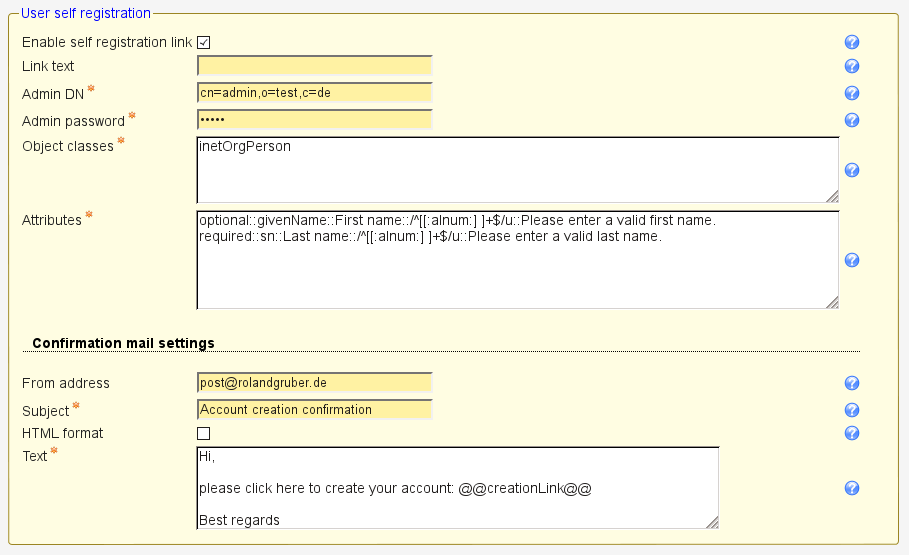Click into the Link text field
This screenshot has height=555, width=909.
315,66
